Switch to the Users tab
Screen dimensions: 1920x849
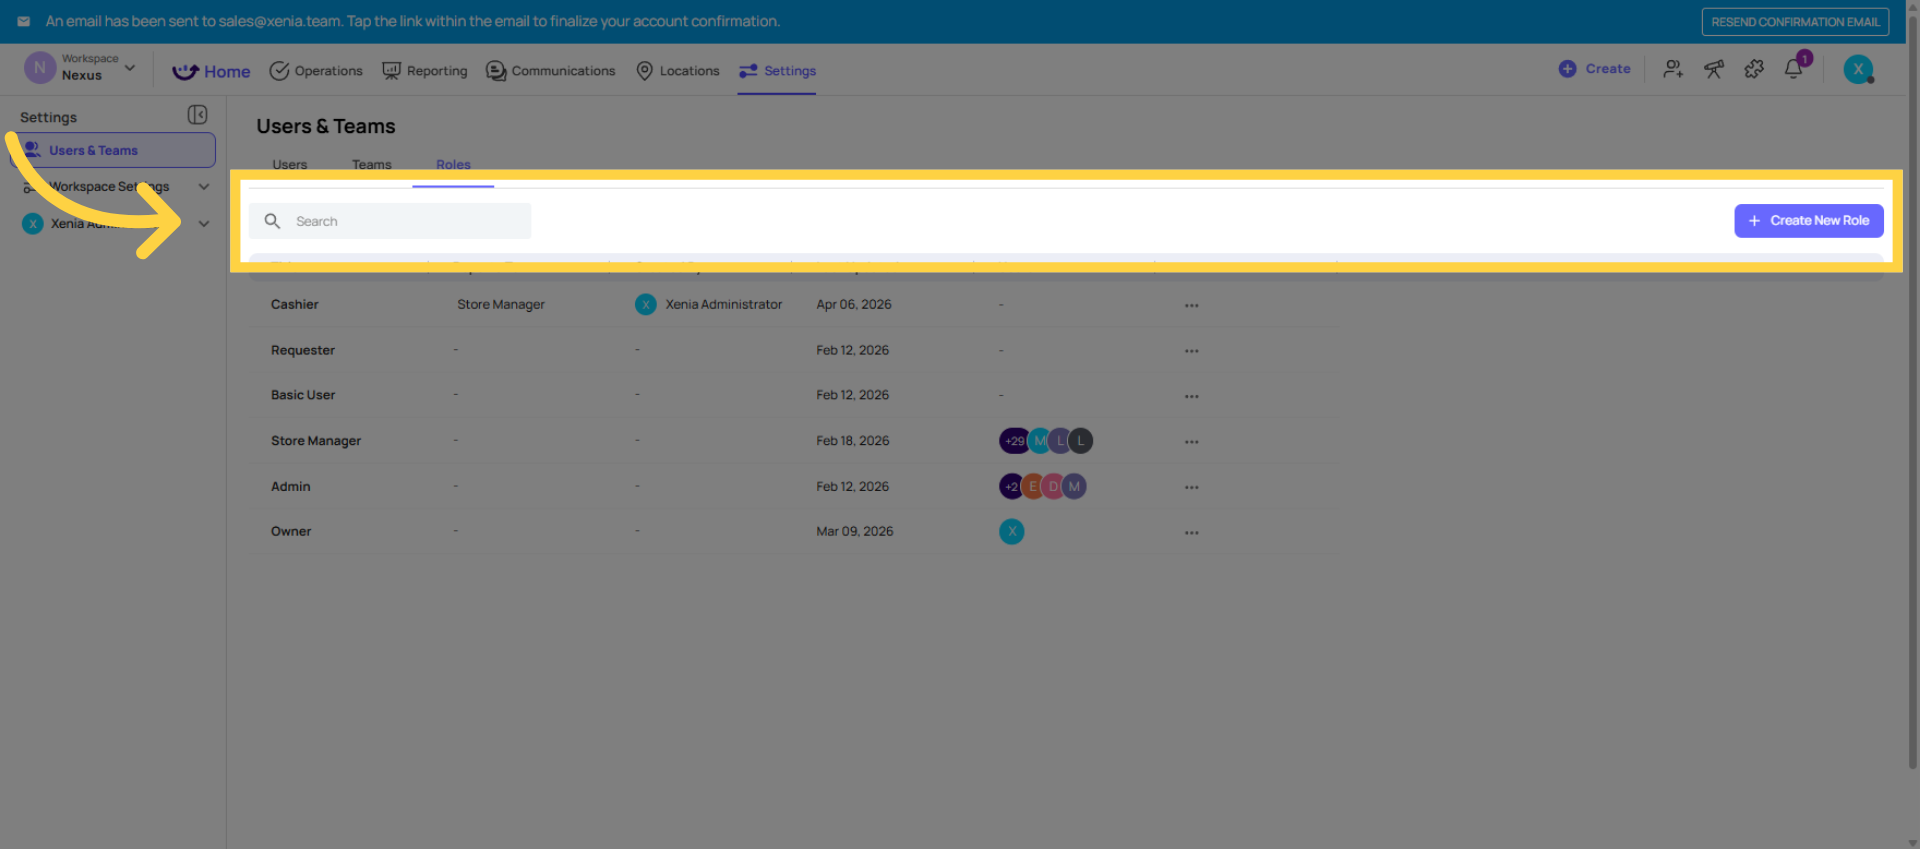tap(290, 165)
